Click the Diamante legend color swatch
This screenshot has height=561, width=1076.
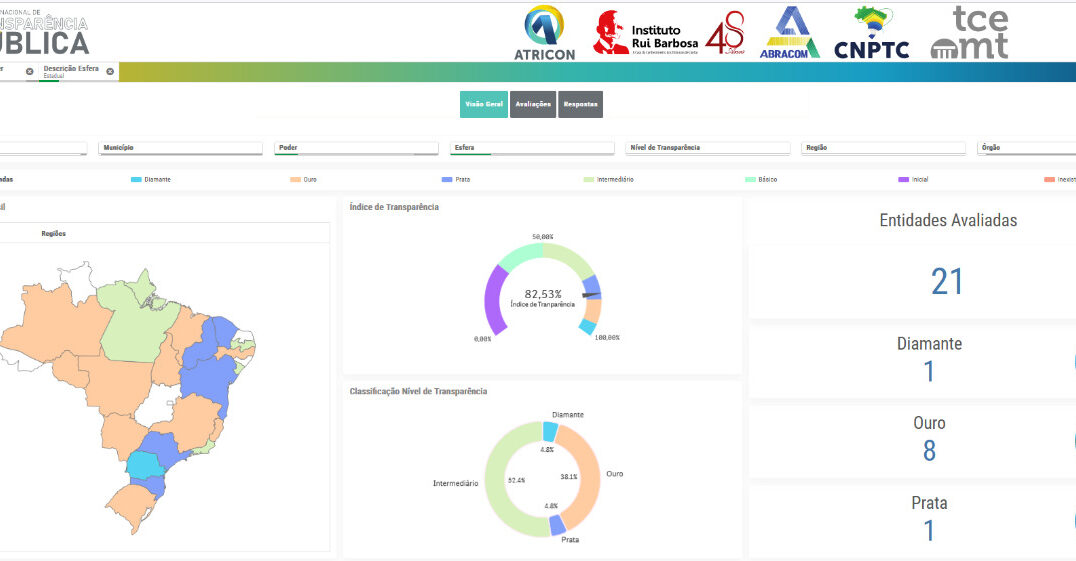[136, 180]
